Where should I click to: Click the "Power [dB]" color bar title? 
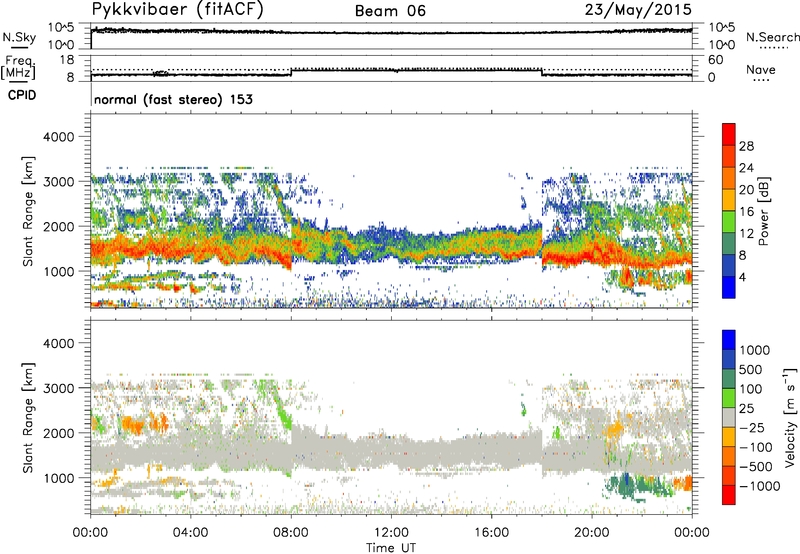click(x=763, y=211)
